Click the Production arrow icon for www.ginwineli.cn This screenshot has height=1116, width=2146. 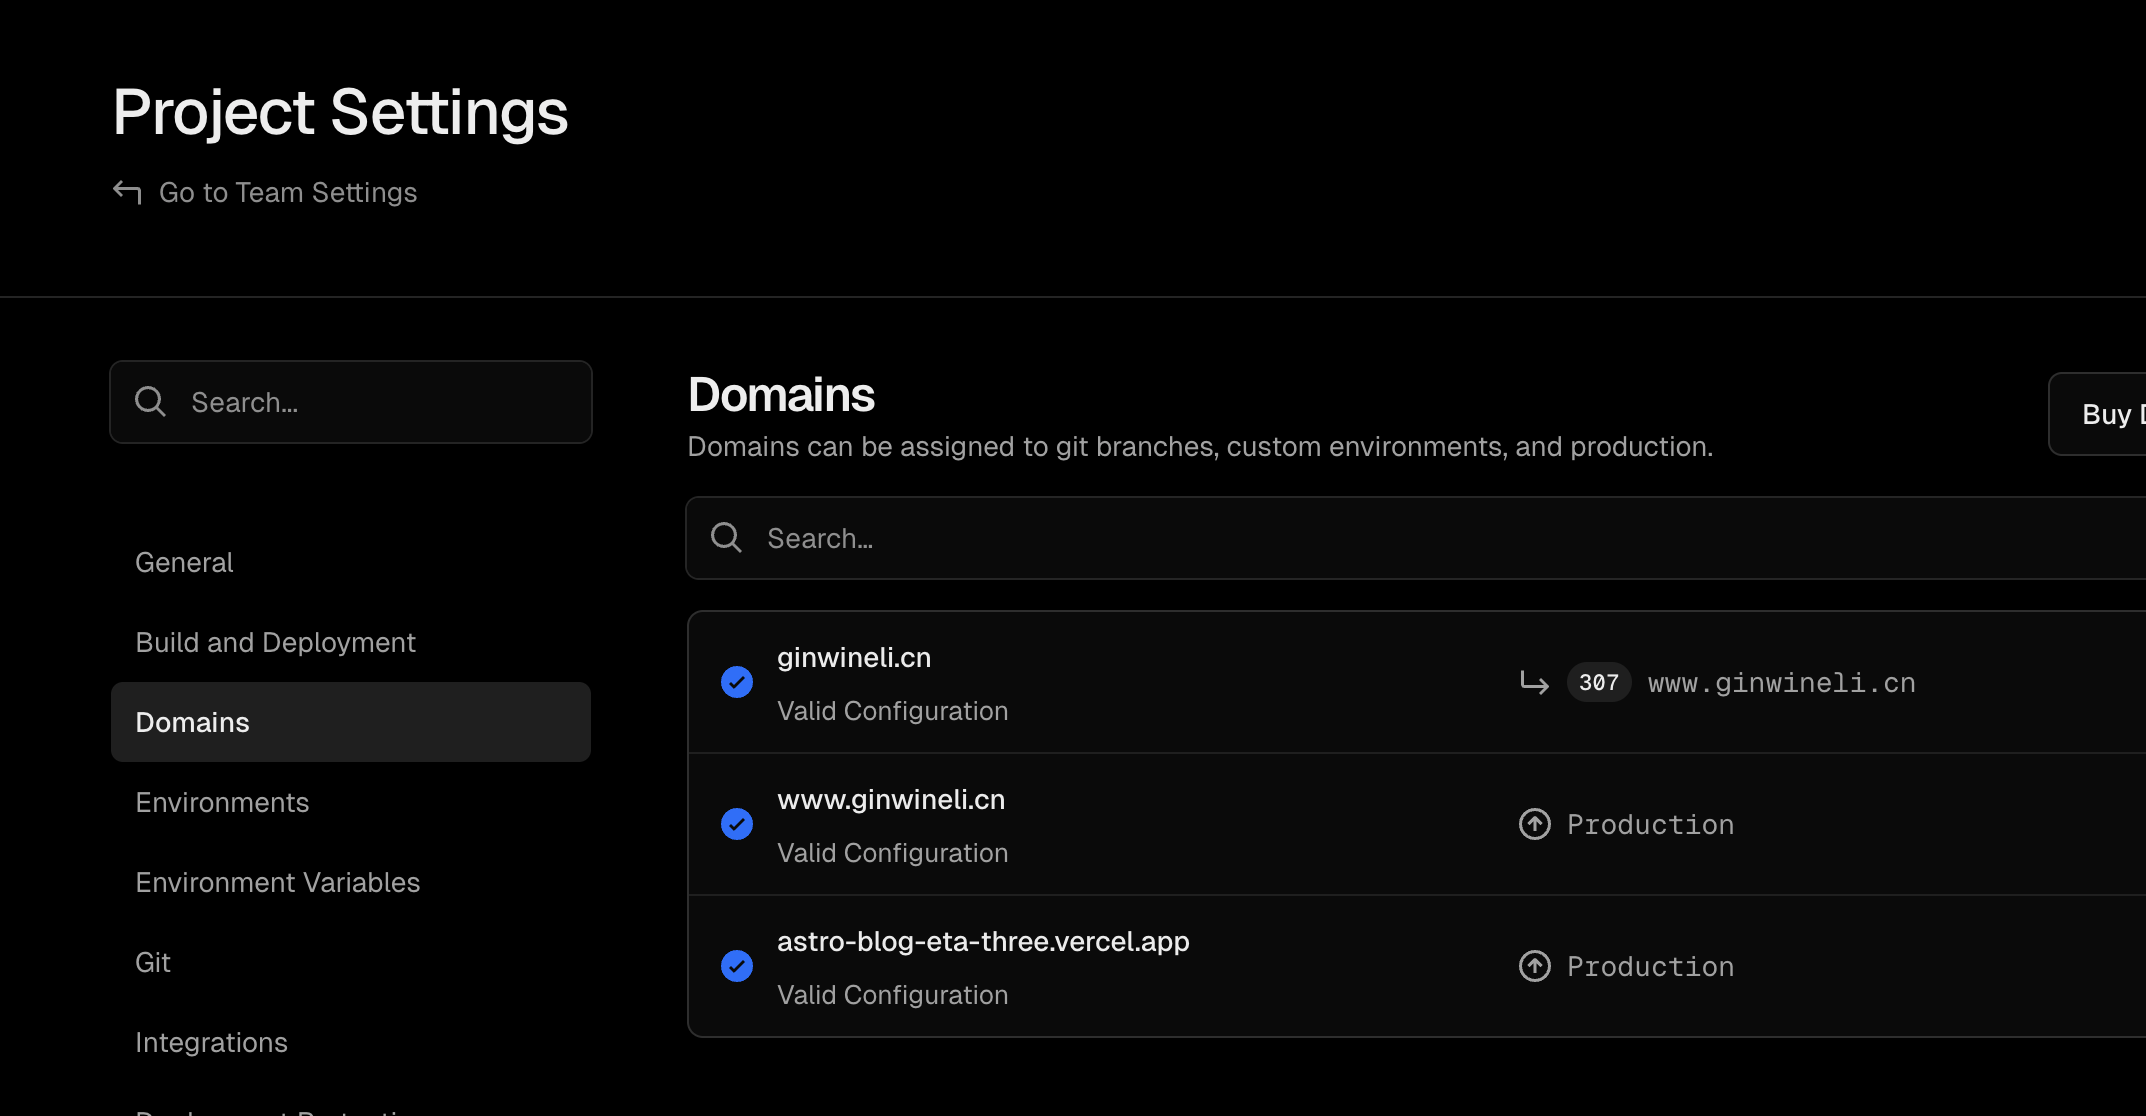point(1534,825)
